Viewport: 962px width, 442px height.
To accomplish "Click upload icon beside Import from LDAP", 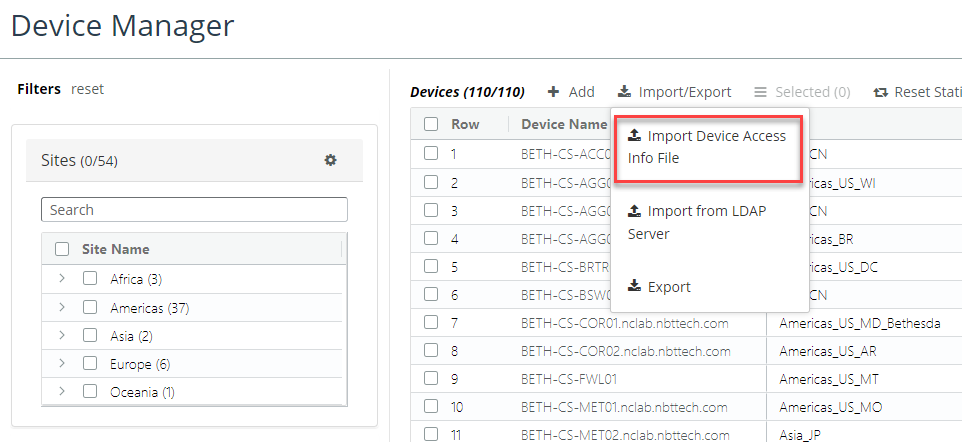I will pos(634,211).
